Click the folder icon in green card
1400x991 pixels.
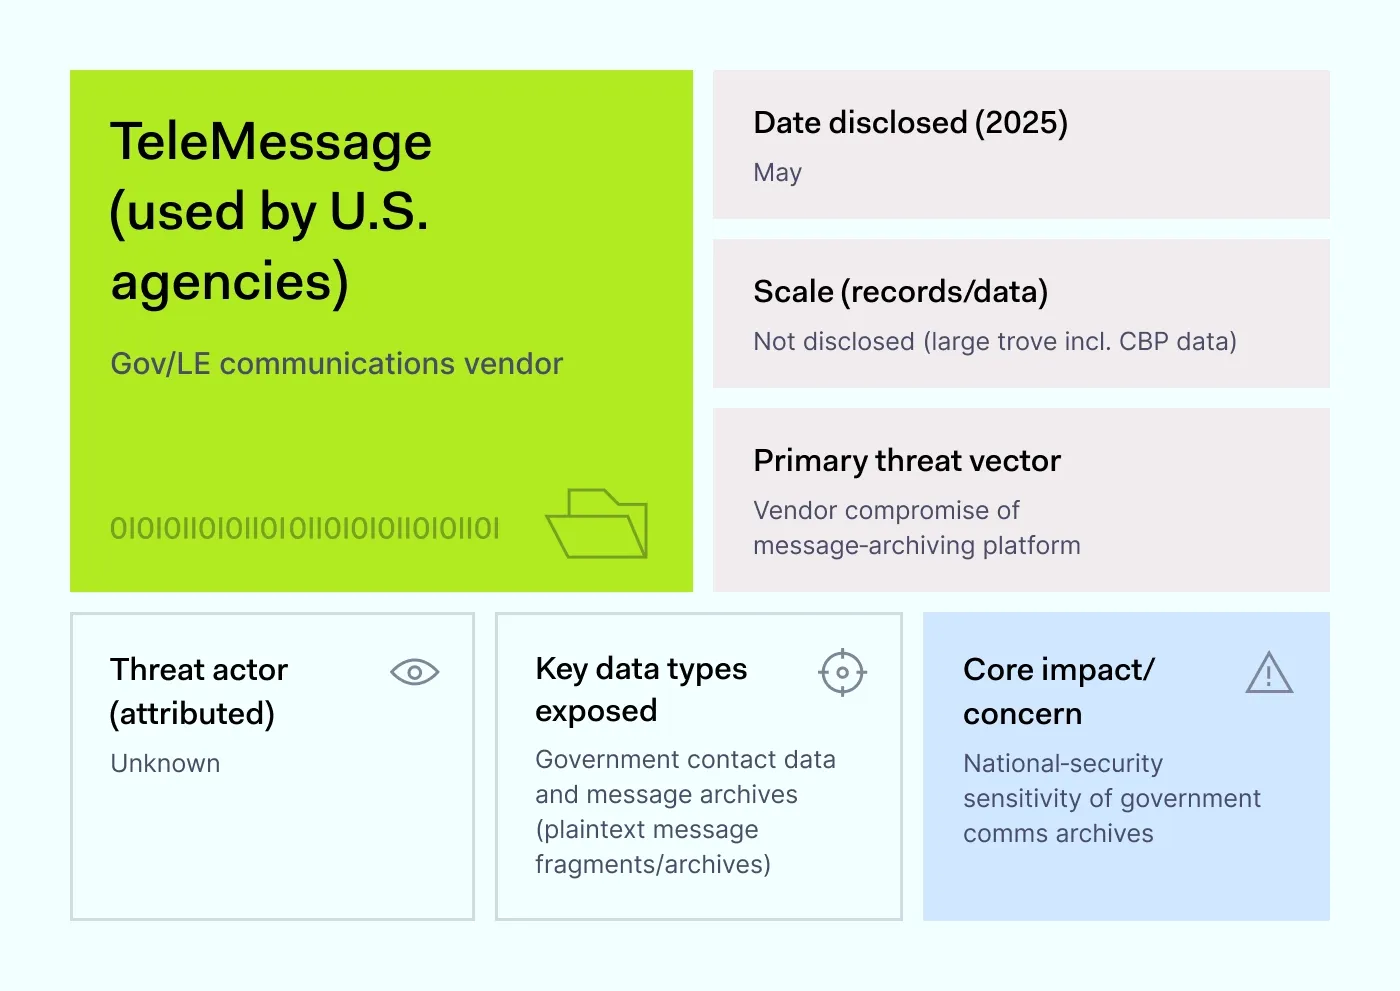[x=597, y=523]
